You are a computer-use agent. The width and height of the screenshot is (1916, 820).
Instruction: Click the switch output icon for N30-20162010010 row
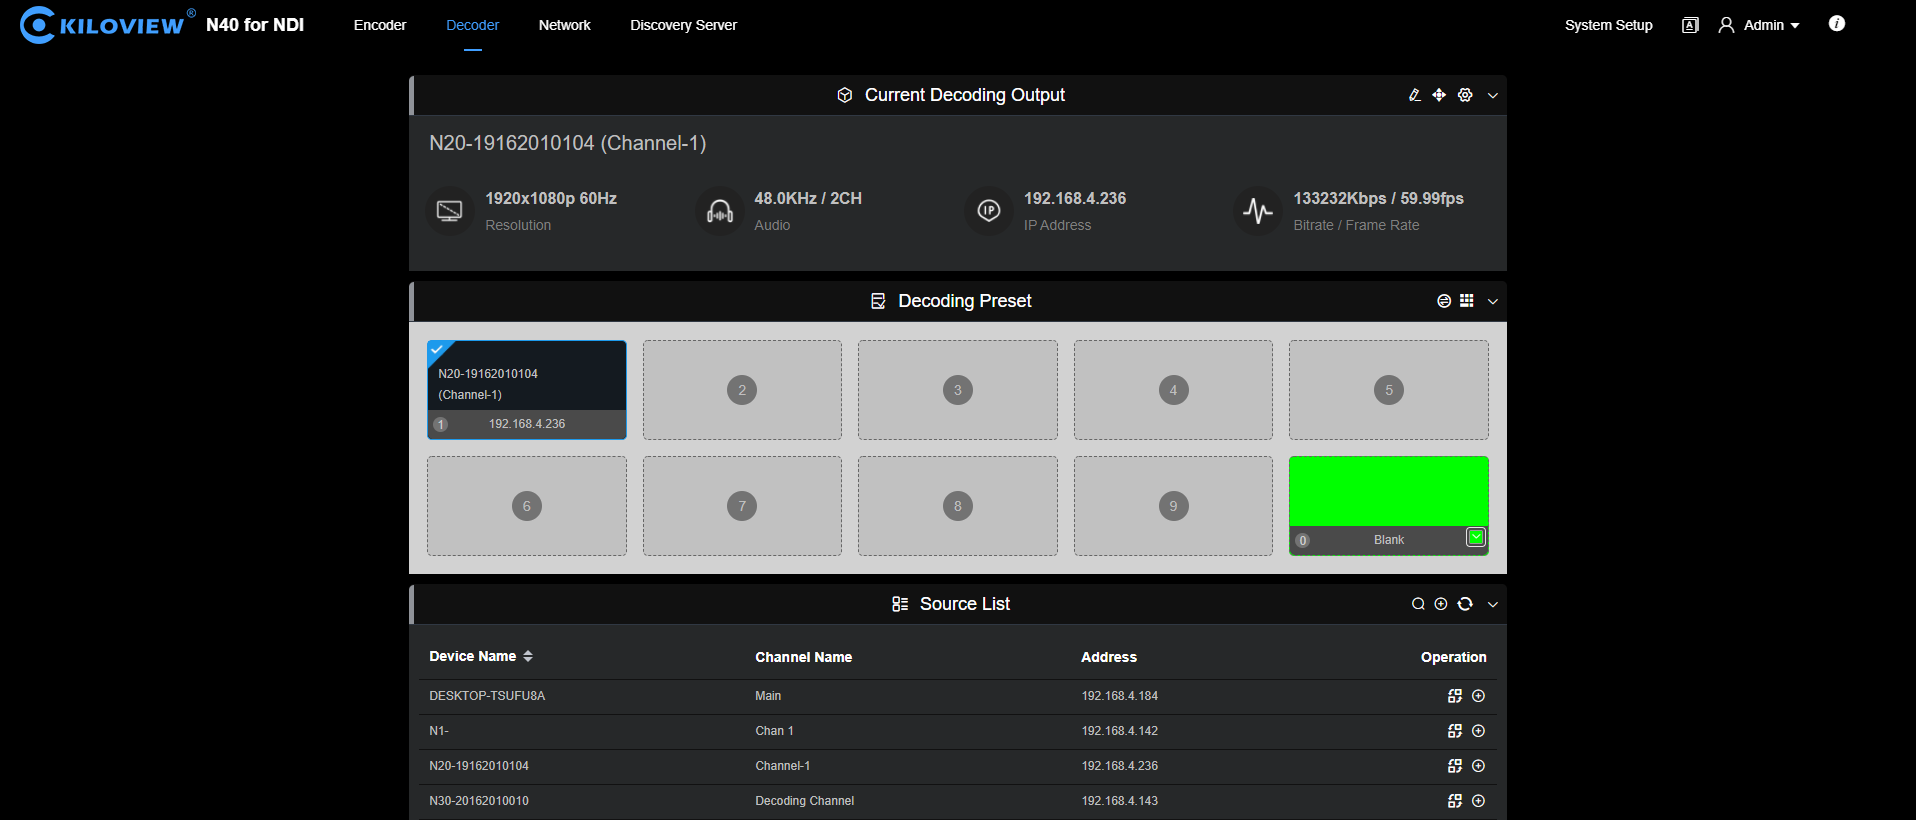point(1455,801)
